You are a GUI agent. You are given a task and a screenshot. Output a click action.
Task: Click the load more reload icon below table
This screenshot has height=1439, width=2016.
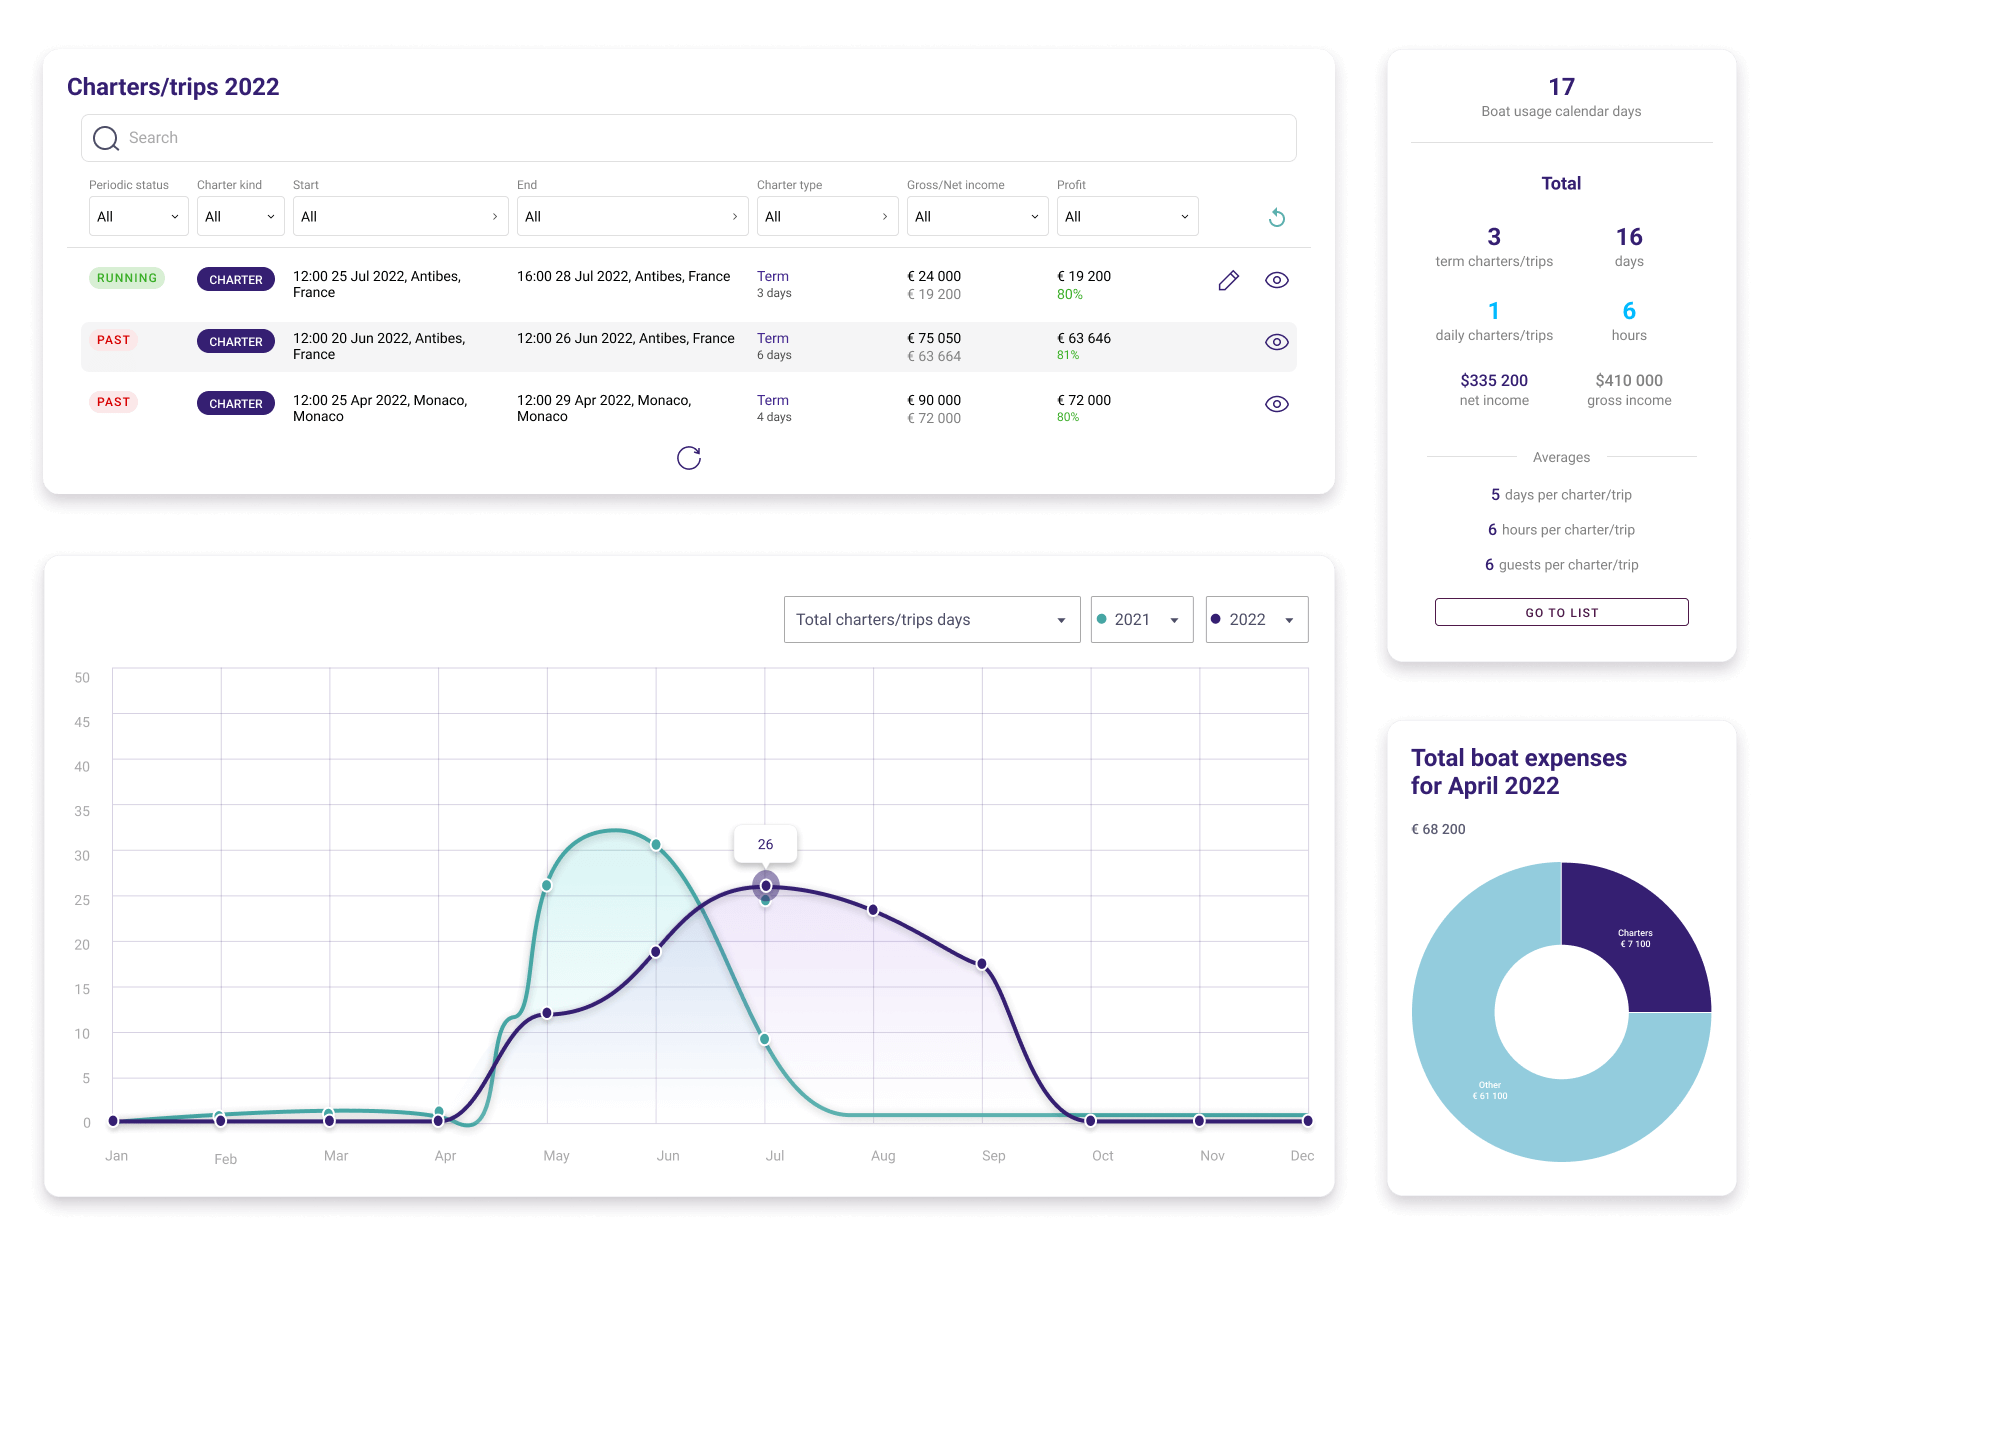pos(688,458)
